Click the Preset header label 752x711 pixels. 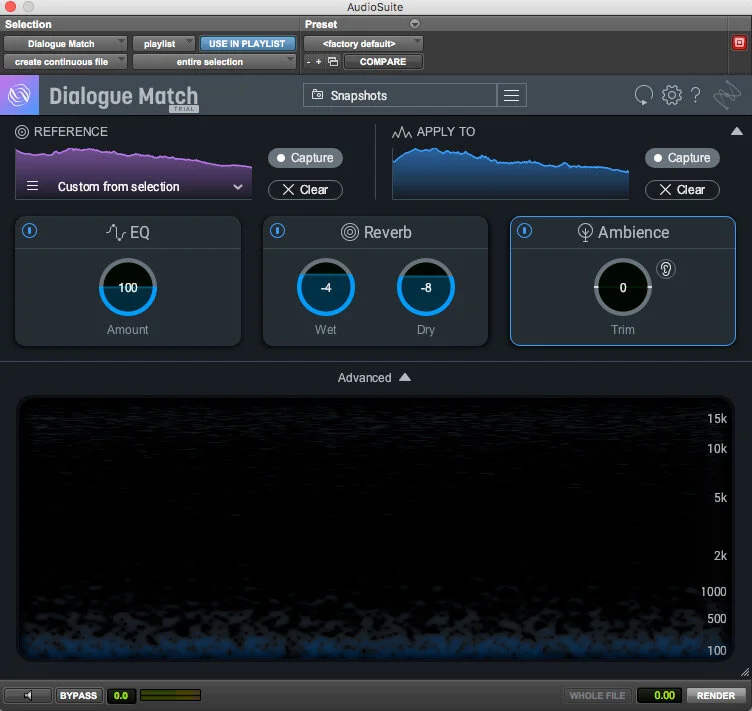(x=321, y=24)
